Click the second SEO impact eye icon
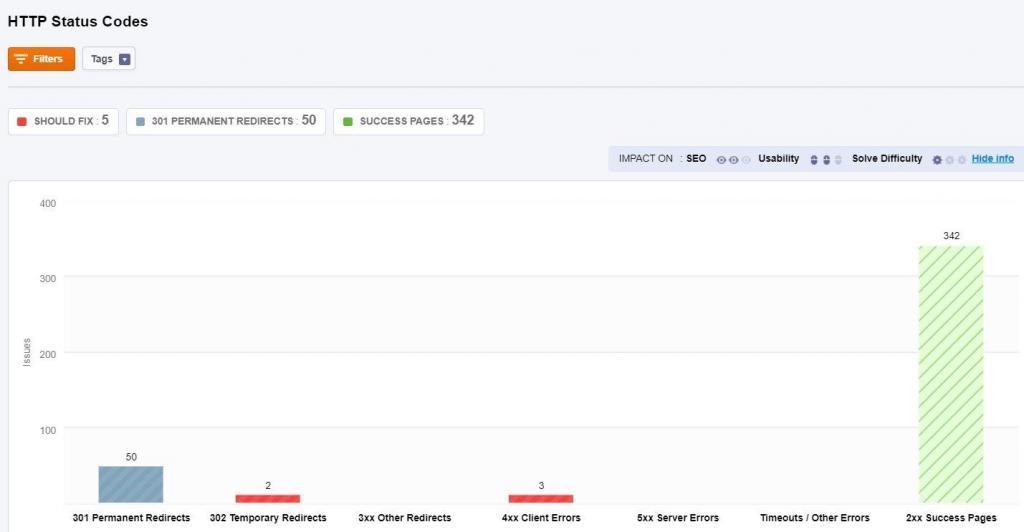The height and width of the screenshot is (532, 1024). (733, 160)
